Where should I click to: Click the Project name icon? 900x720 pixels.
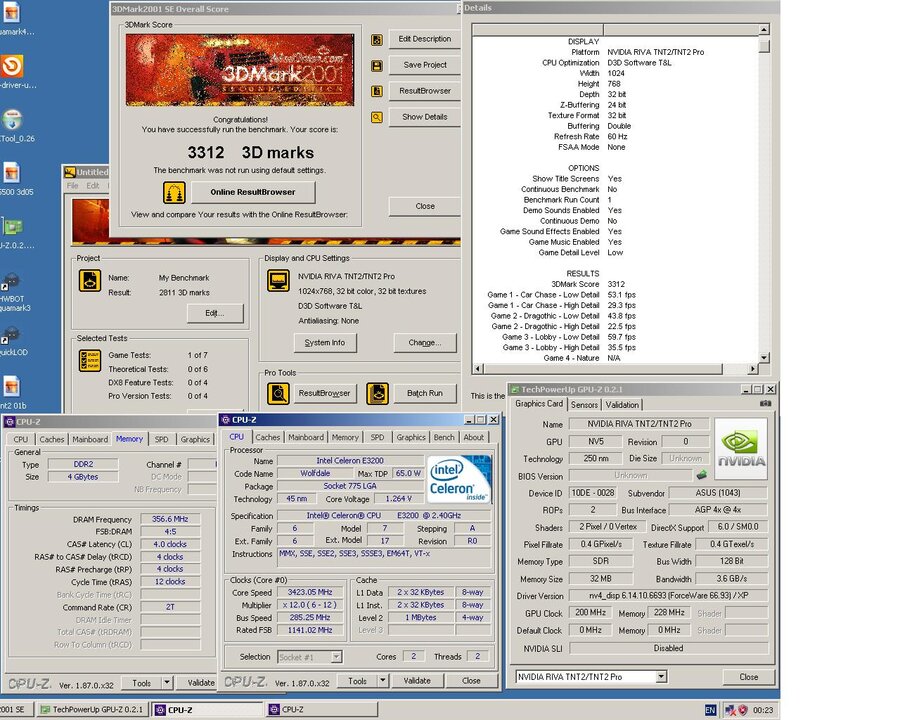click(90, 281)
